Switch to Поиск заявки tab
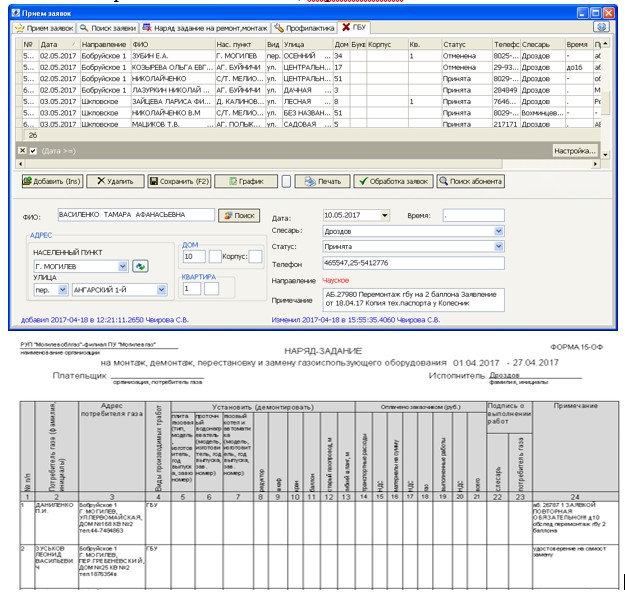Image resolution: width=625 pixels, height=592 pixels. 108,28
